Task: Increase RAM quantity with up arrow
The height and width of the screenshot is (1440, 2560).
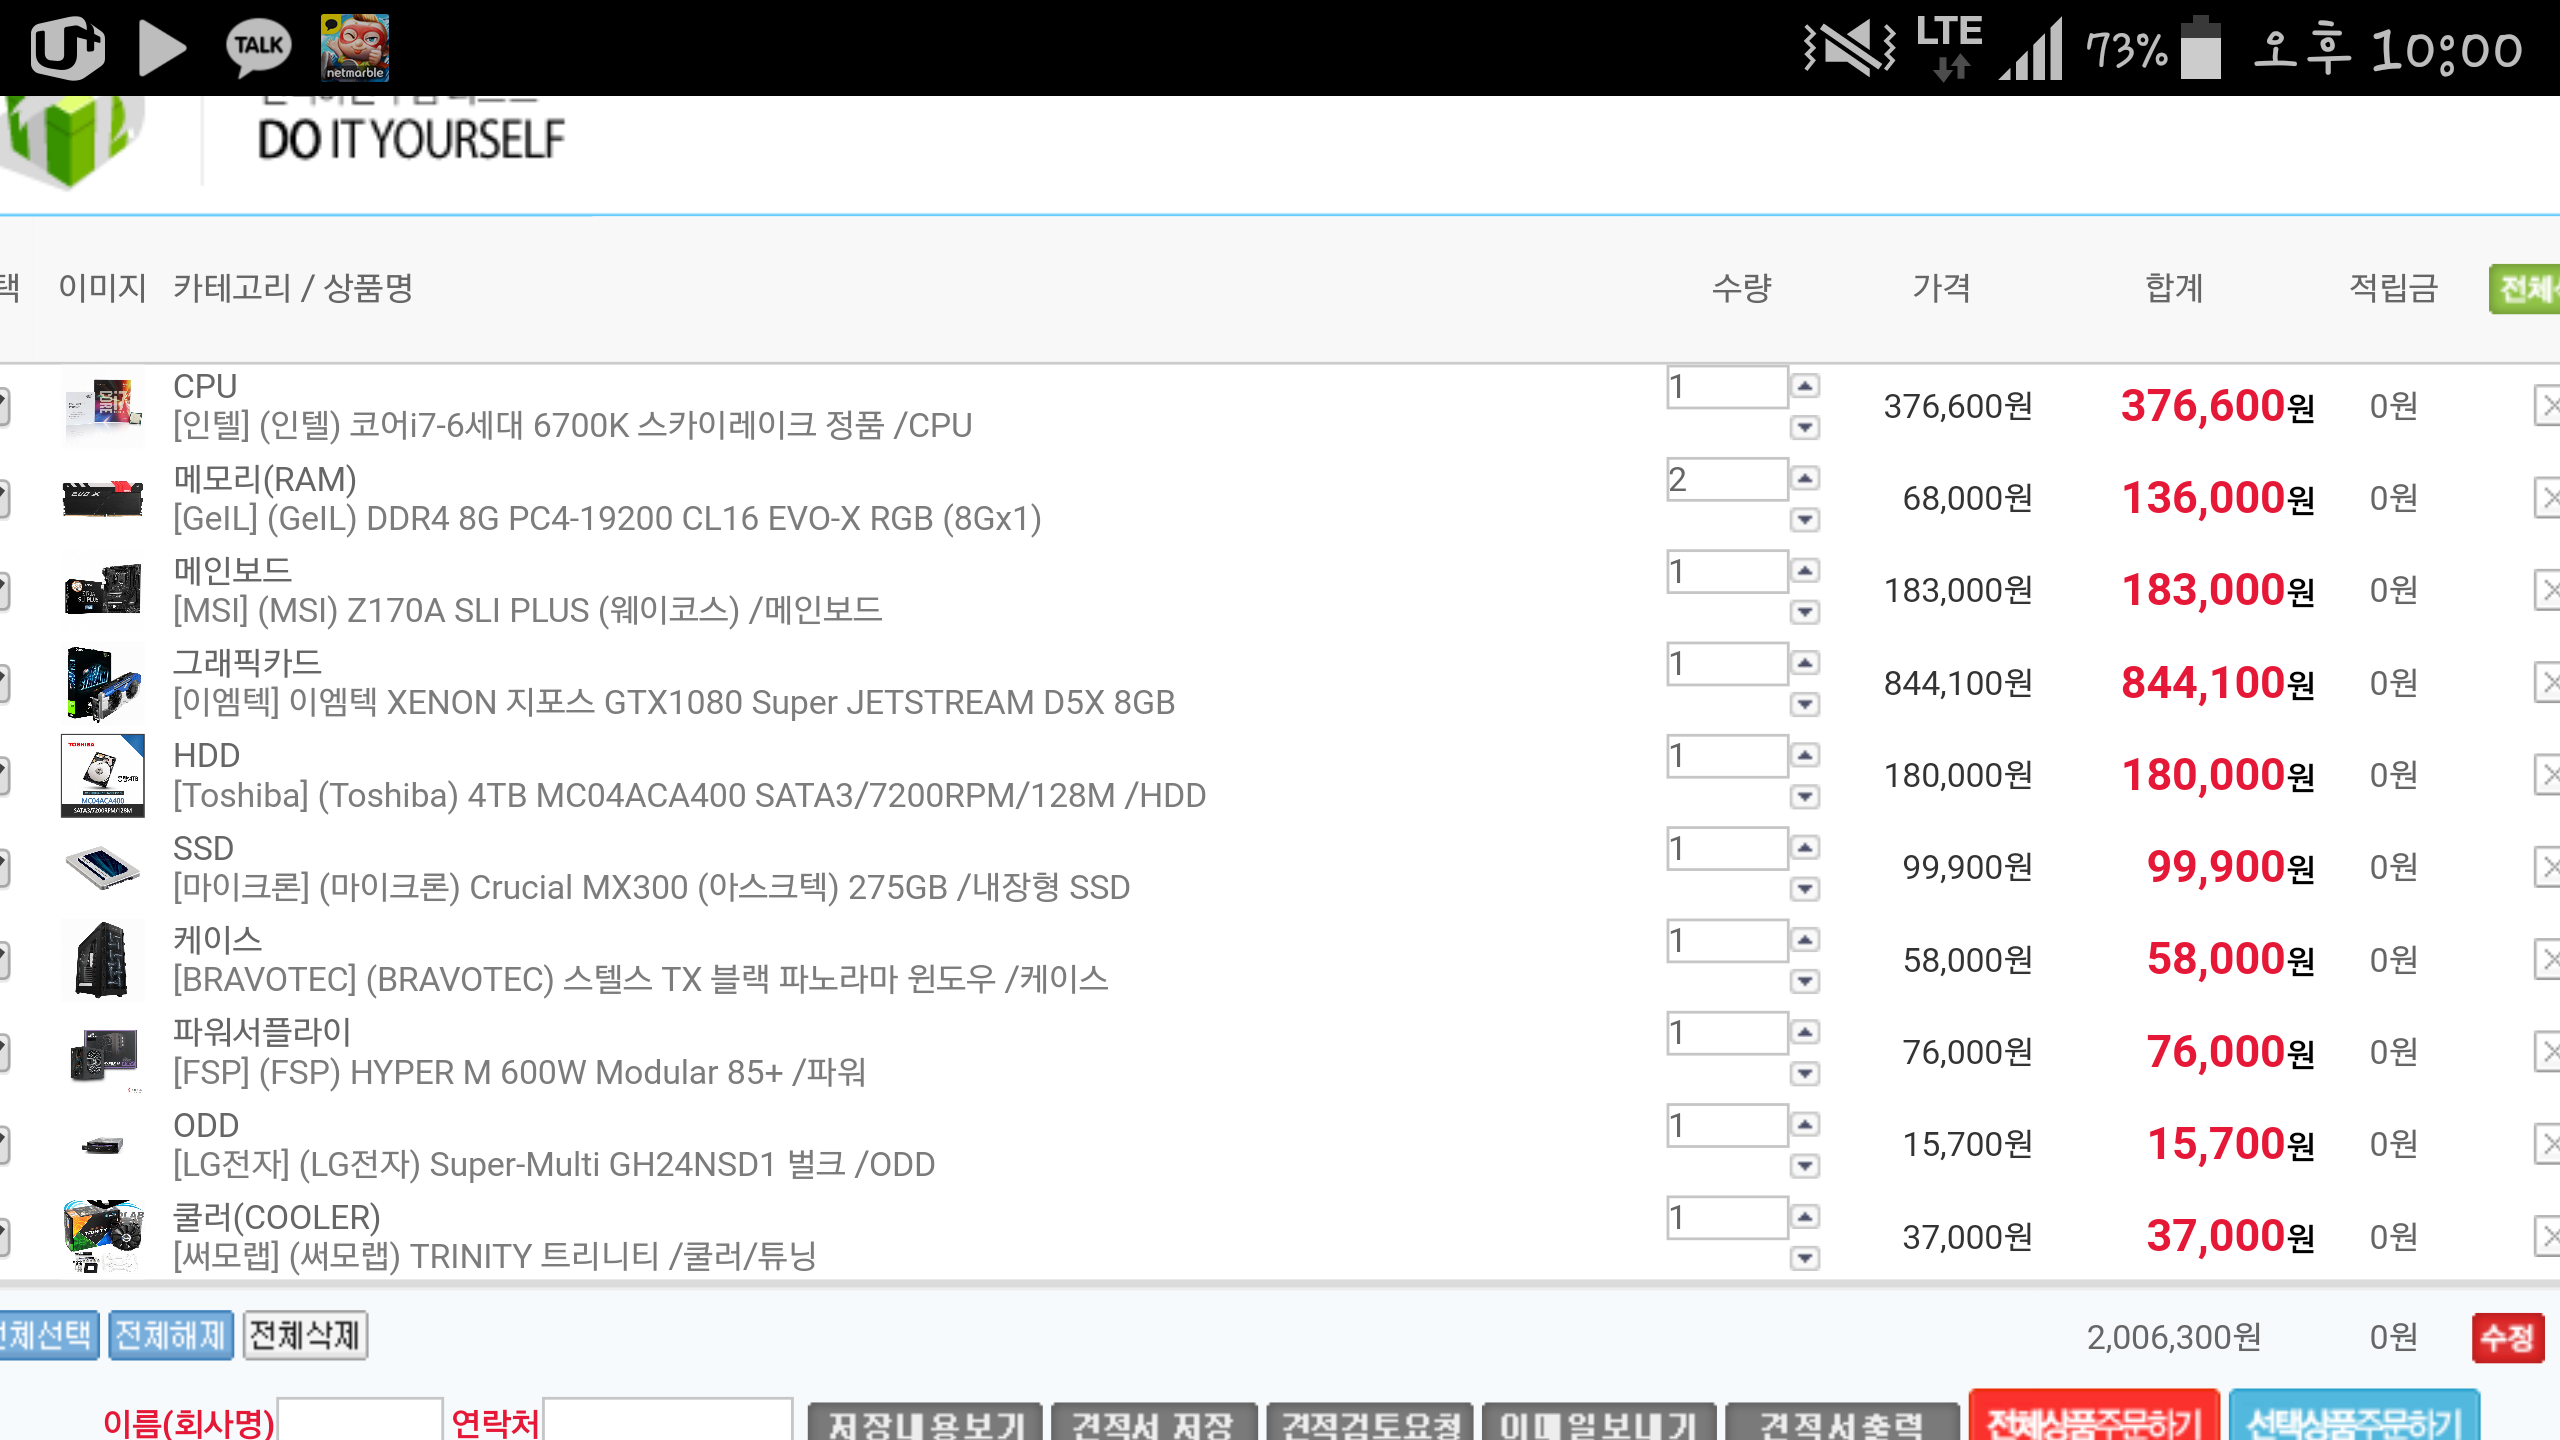Action: [1805, 478]
